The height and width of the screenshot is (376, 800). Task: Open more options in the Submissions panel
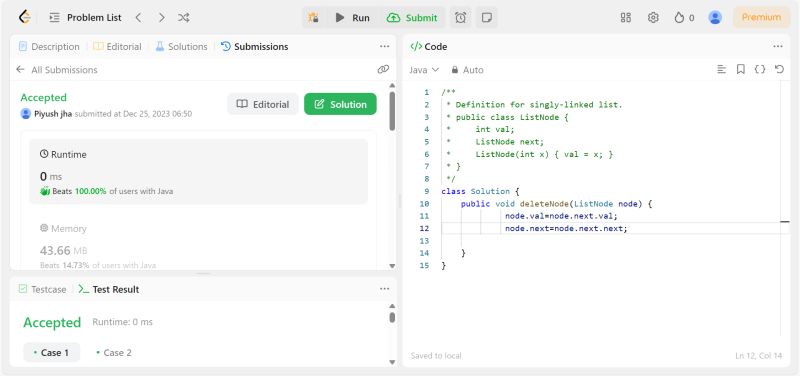[x=384, y=46]
